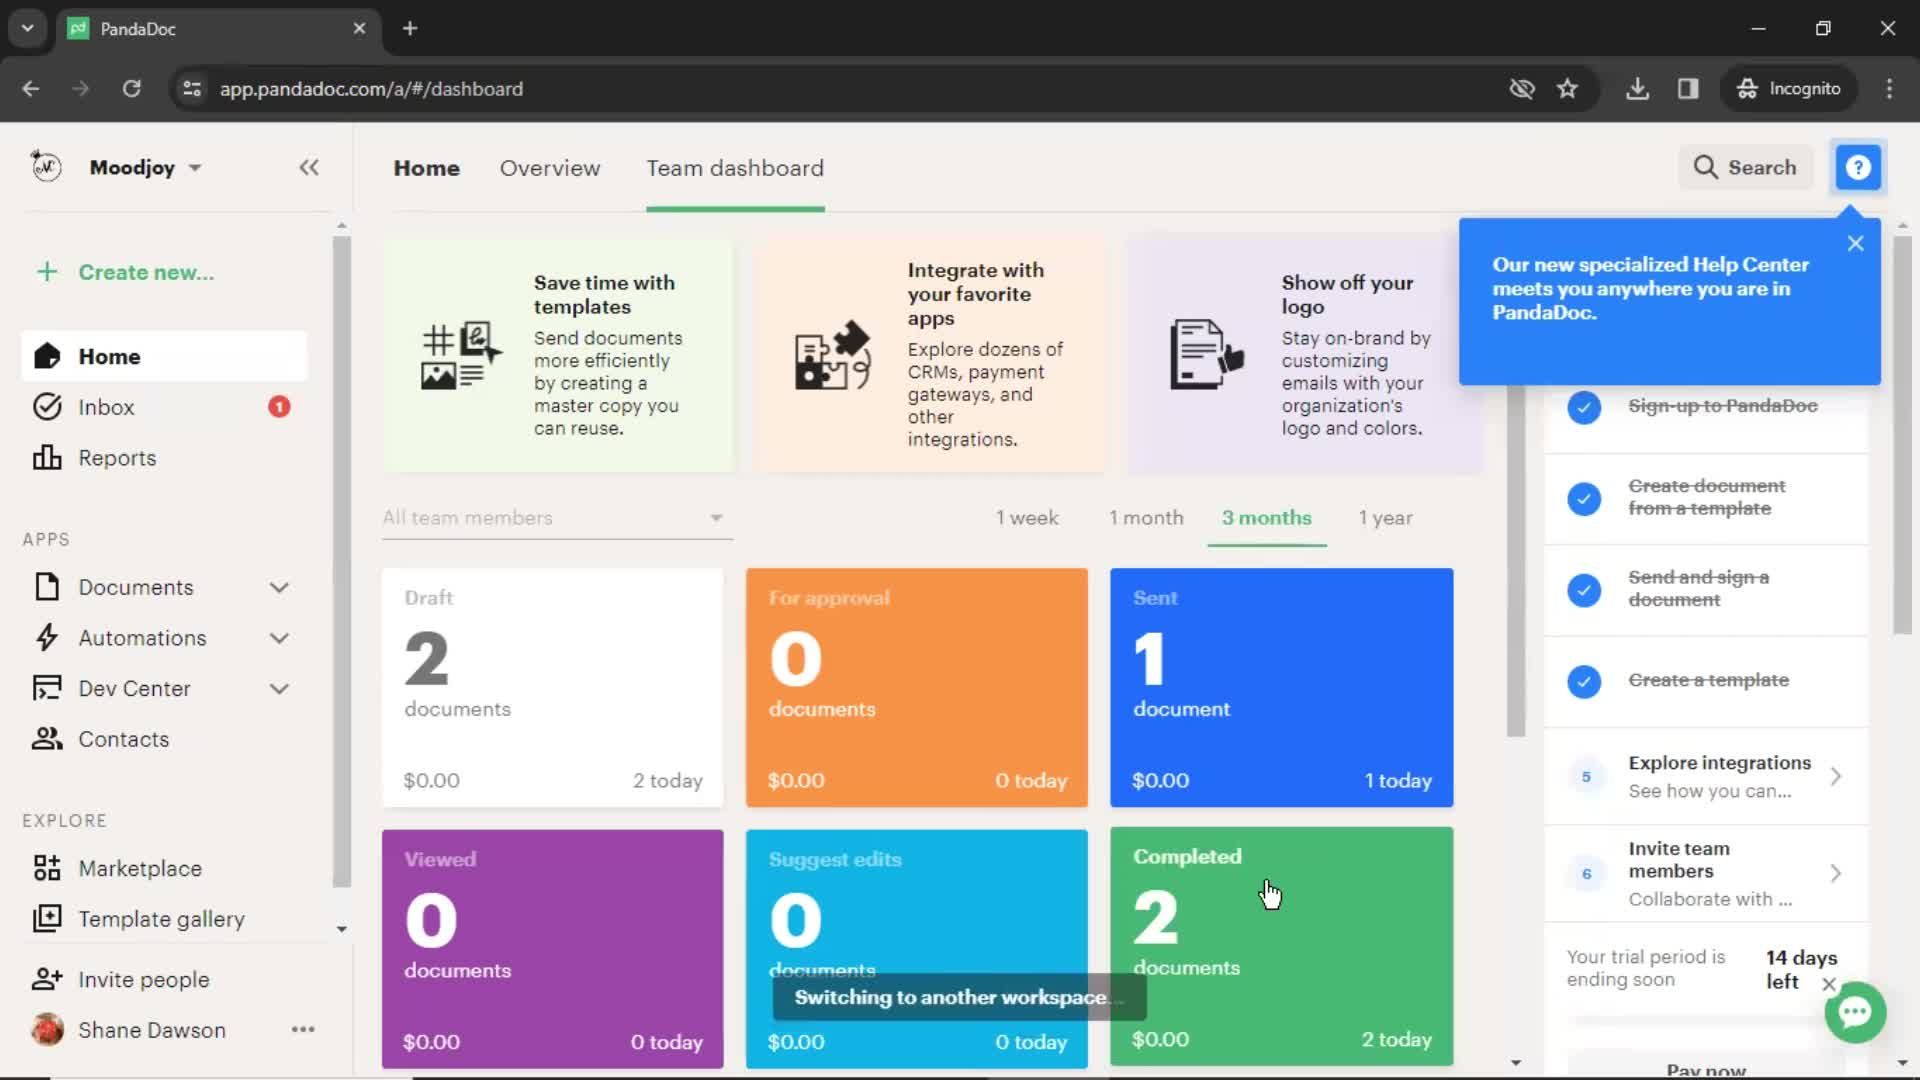Click the 1 week time filter button
The width and height of the screenshot is (1920, 1080).
[1027, 517]
